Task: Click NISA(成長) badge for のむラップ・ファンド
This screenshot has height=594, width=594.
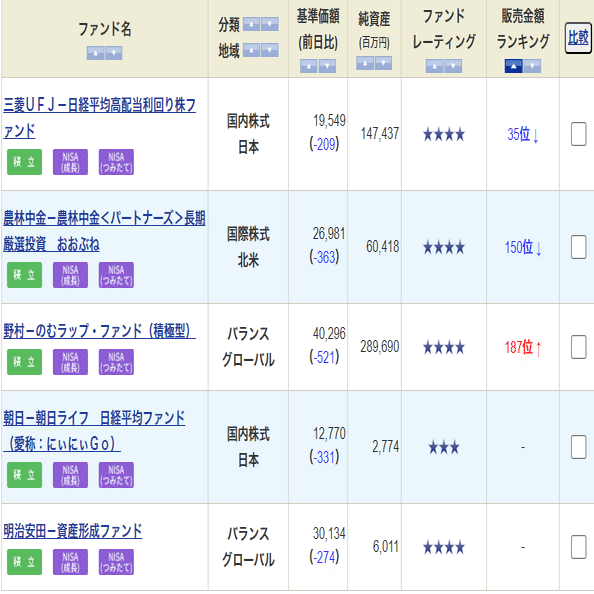Action: tap(70, 362)
